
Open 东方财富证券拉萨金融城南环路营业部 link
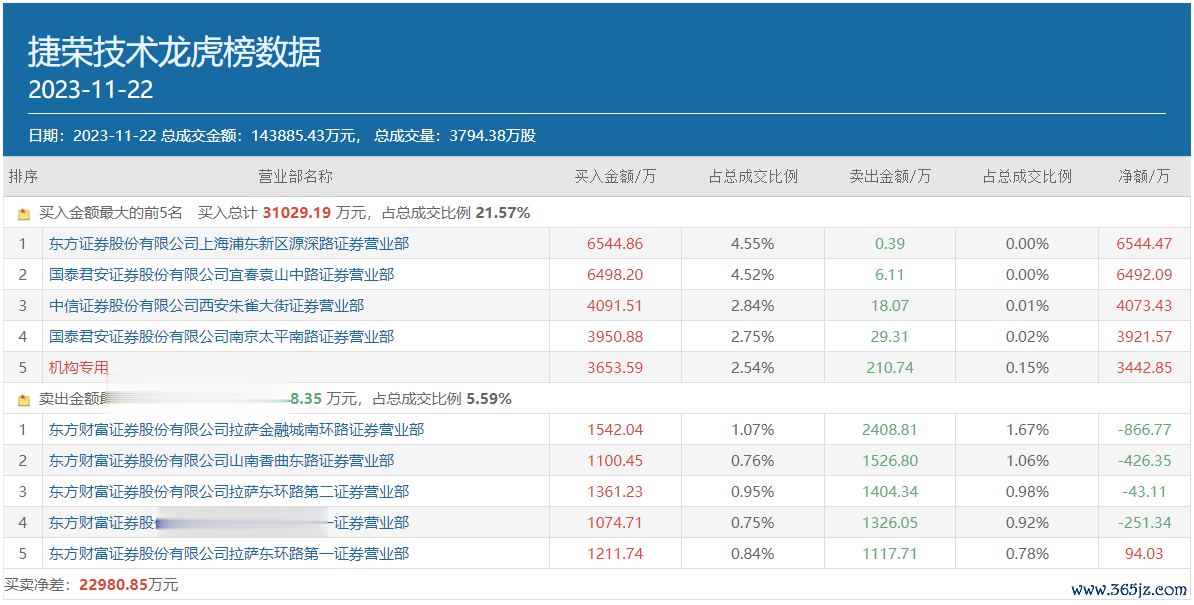[x=236, y=430]
